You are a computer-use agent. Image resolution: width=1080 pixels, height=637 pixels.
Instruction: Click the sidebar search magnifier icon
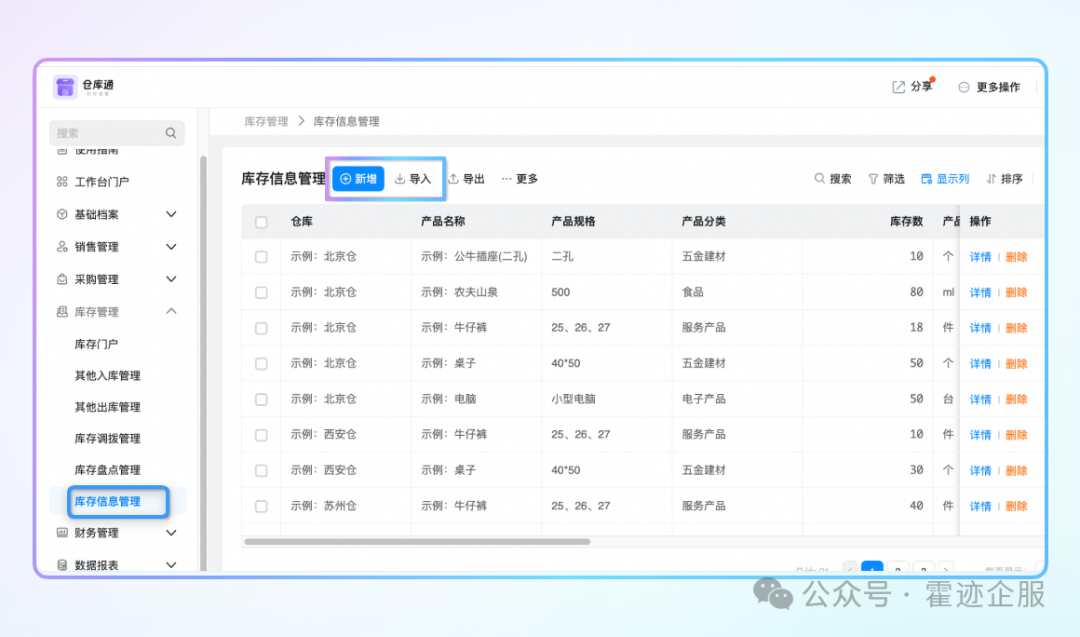pyautogui.click(x=171, y=133)
